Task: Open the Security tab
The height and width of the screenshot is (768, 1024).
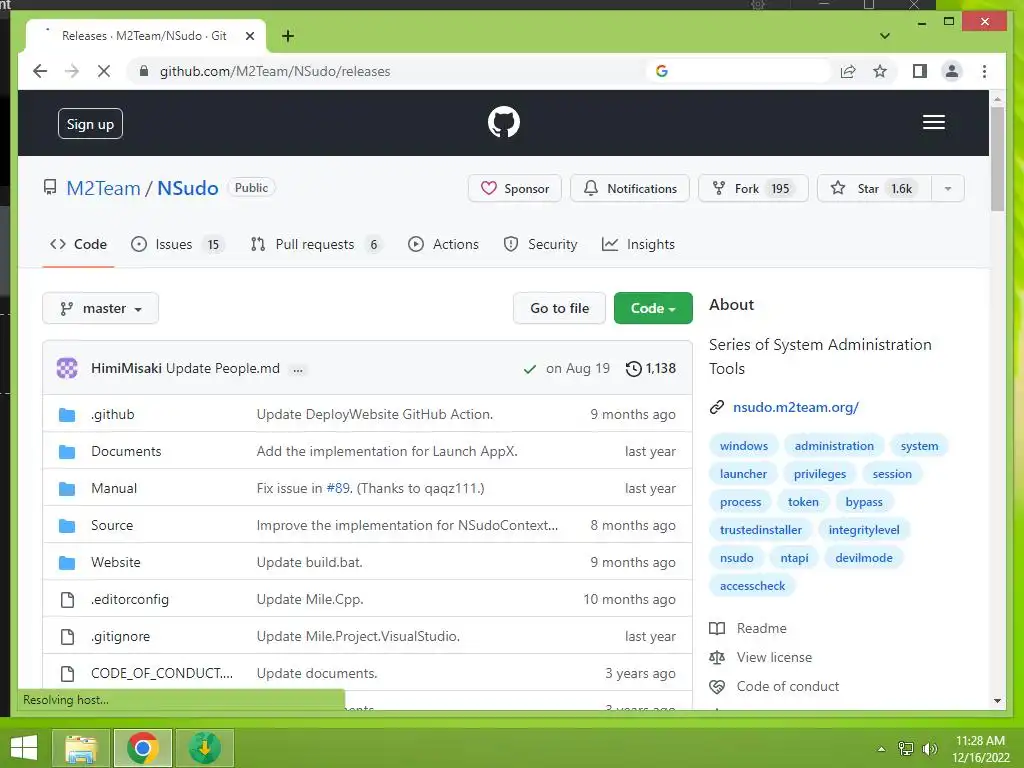Action: click(540, 244)
